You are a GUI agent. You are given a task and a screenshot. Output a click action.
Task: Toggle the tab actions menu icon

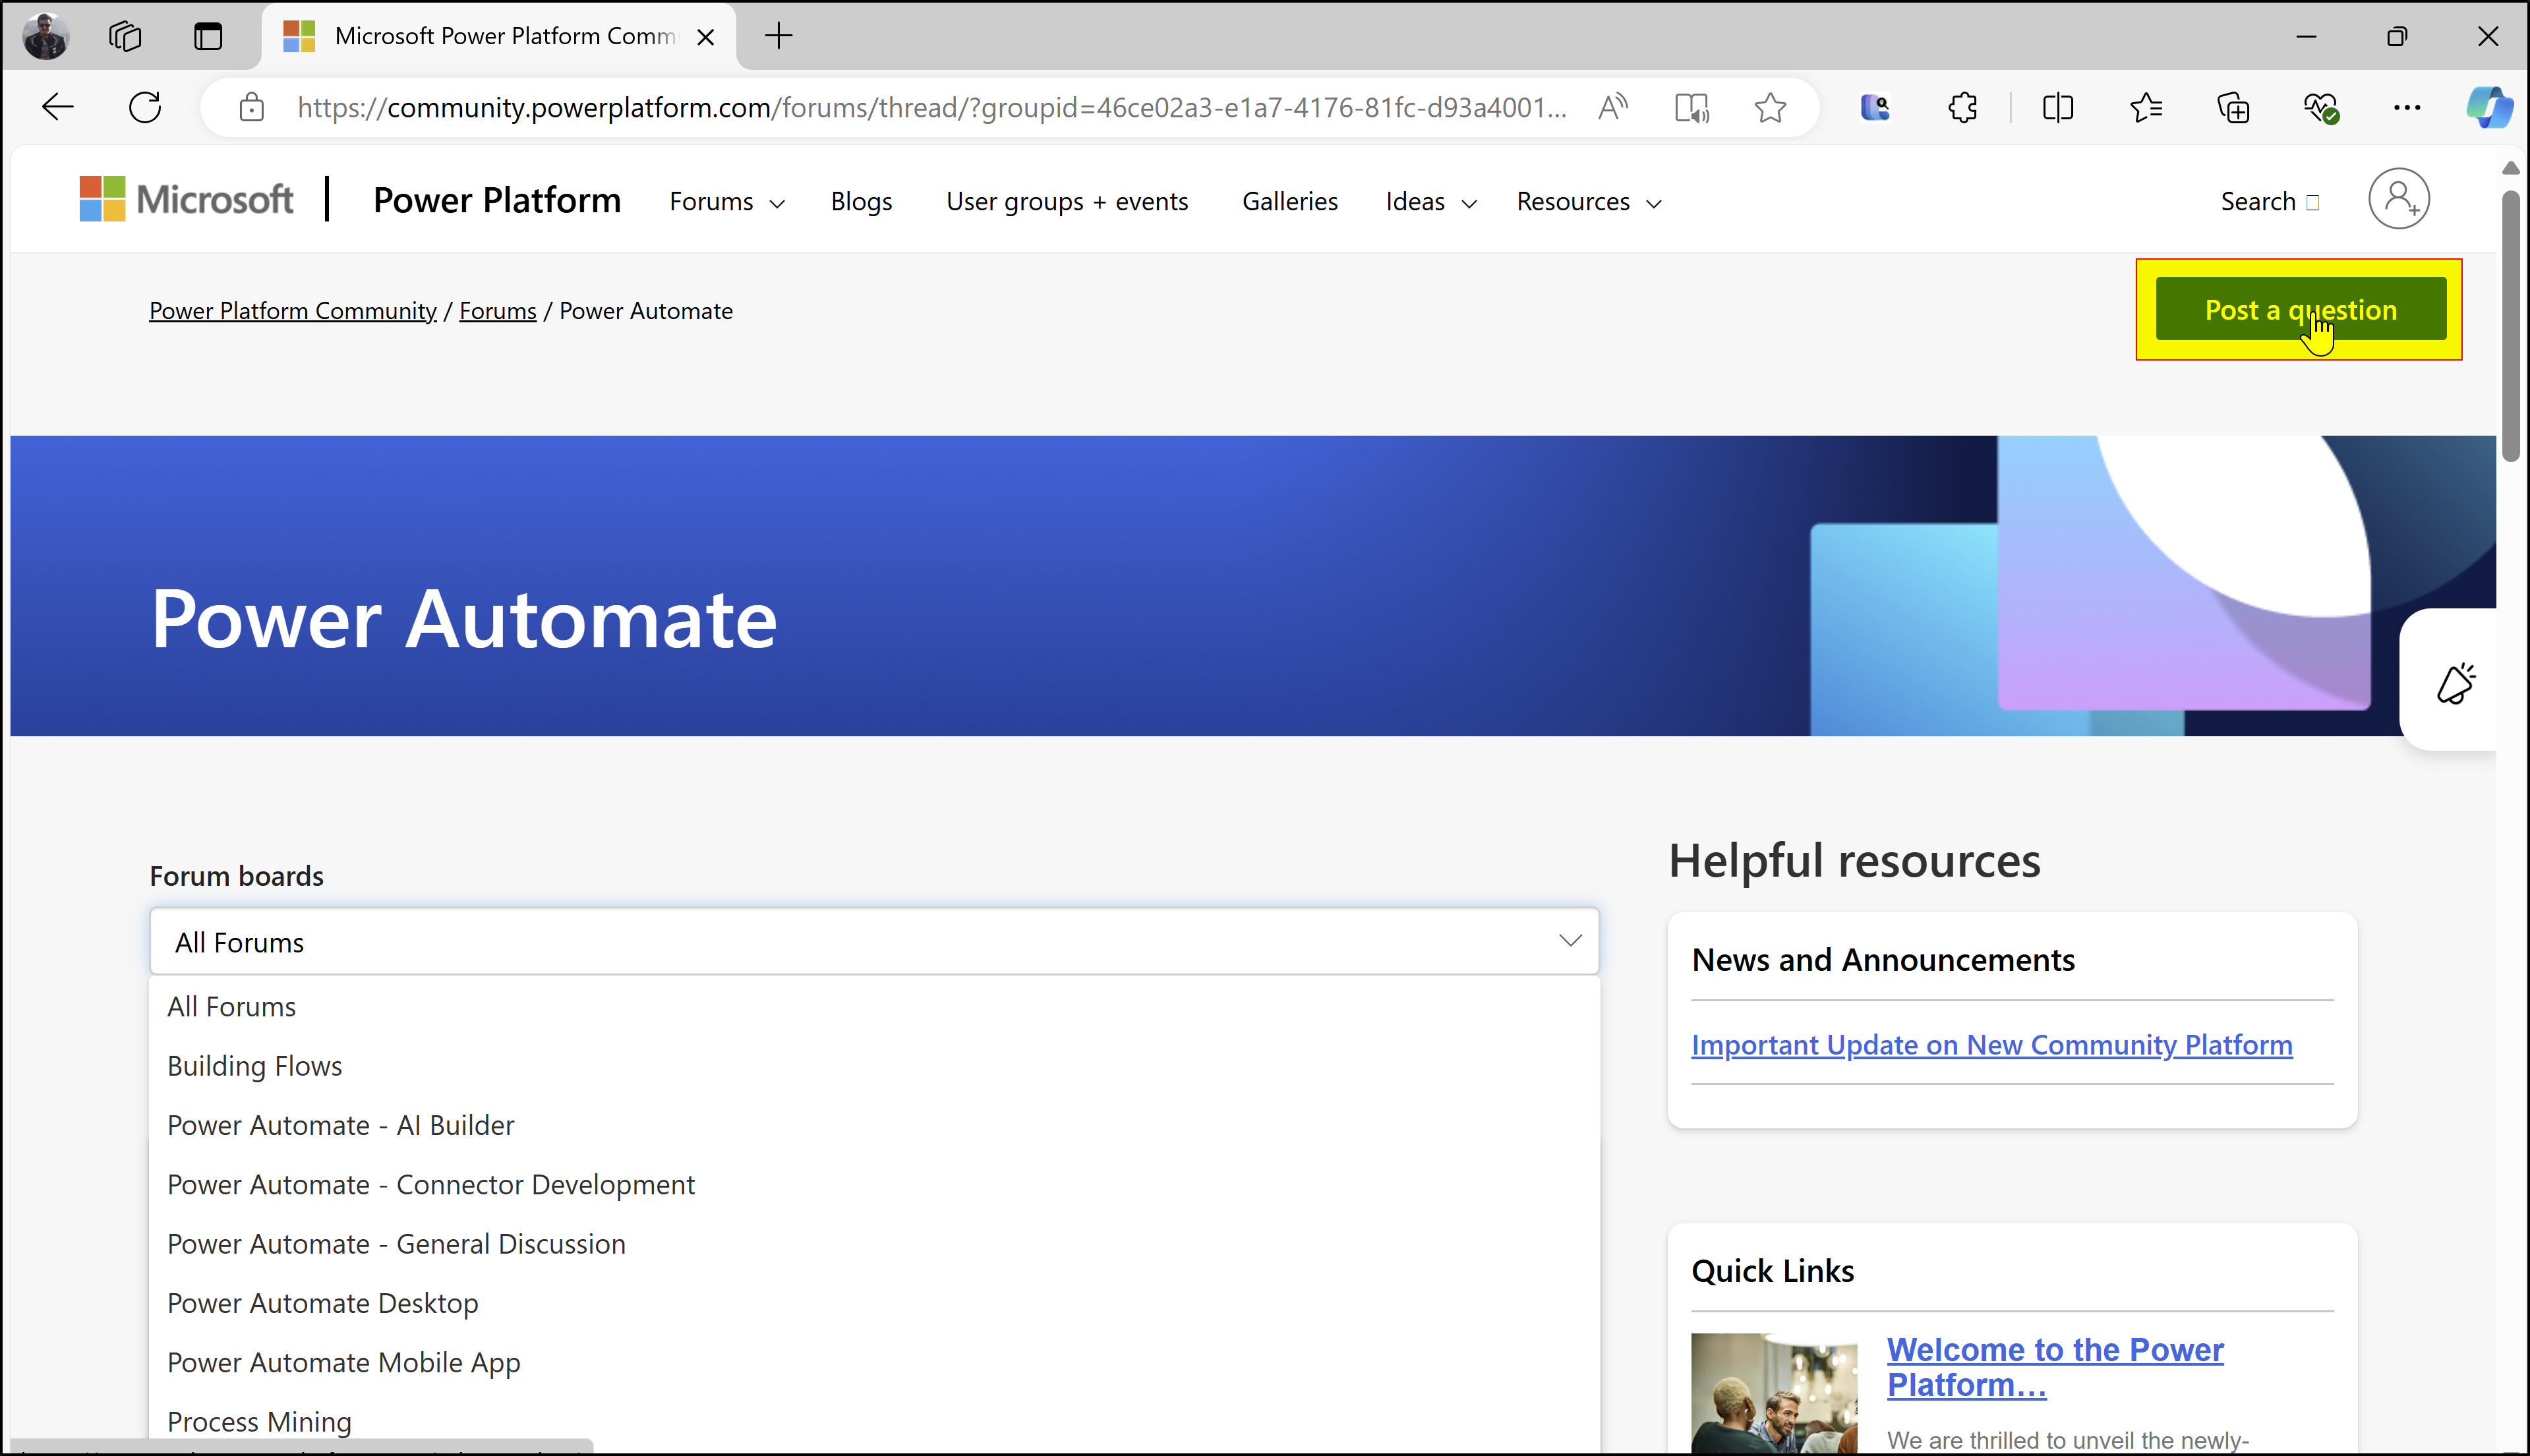click(208, 37)
